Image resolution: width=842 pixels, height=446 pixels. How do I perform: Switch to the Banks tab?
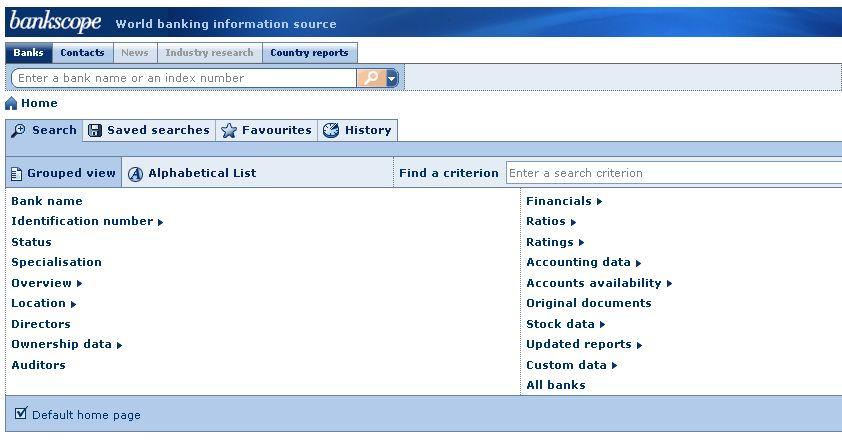click(x=28, y=53)
